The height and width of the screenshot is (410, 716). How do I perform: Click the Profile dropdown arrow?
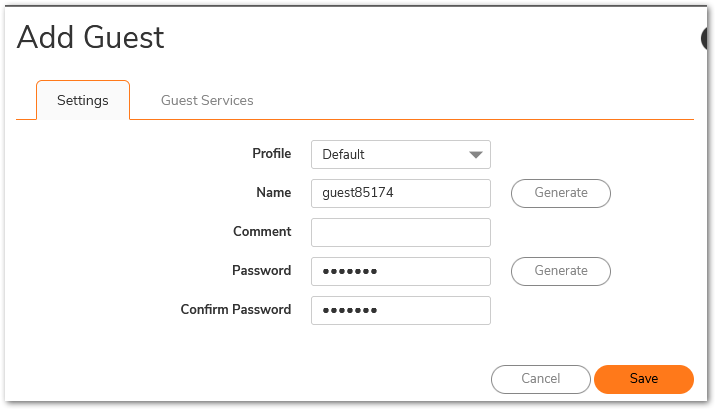[476, 155]
